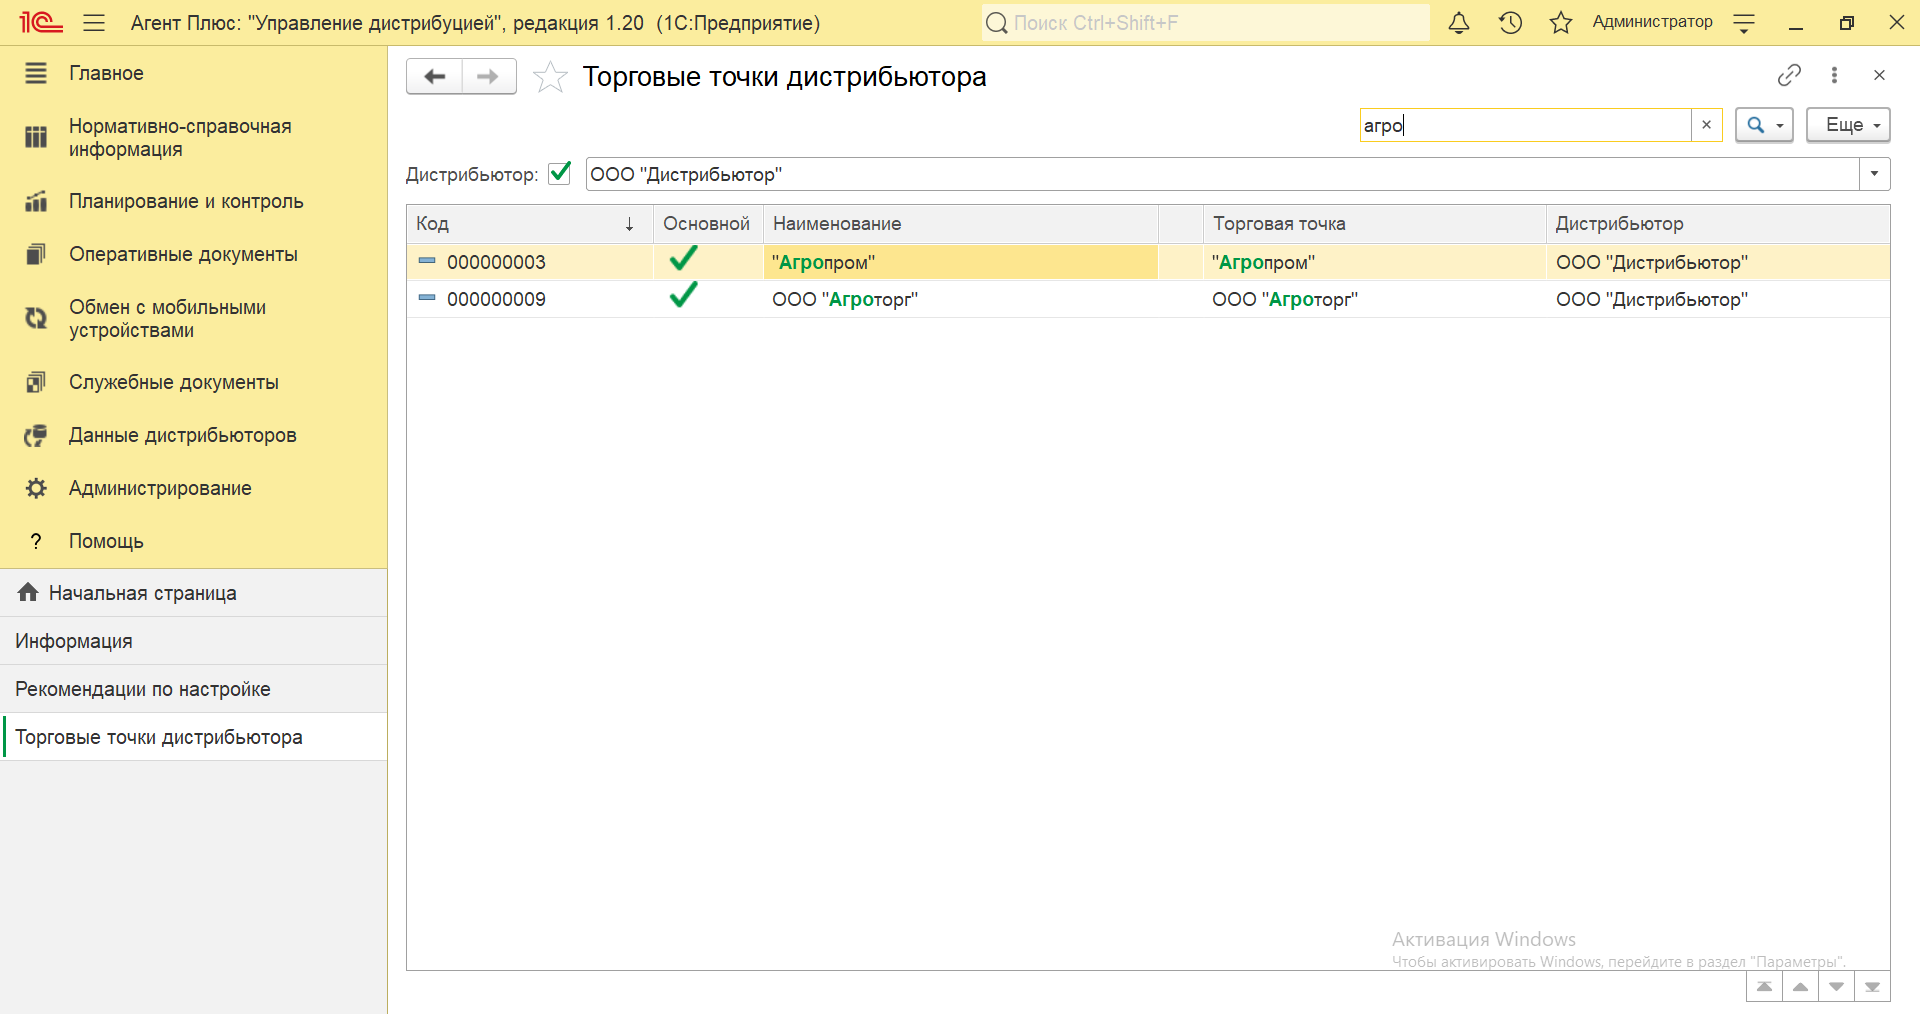
Task: Open Администрирование section
Action: tap(193, 488)
